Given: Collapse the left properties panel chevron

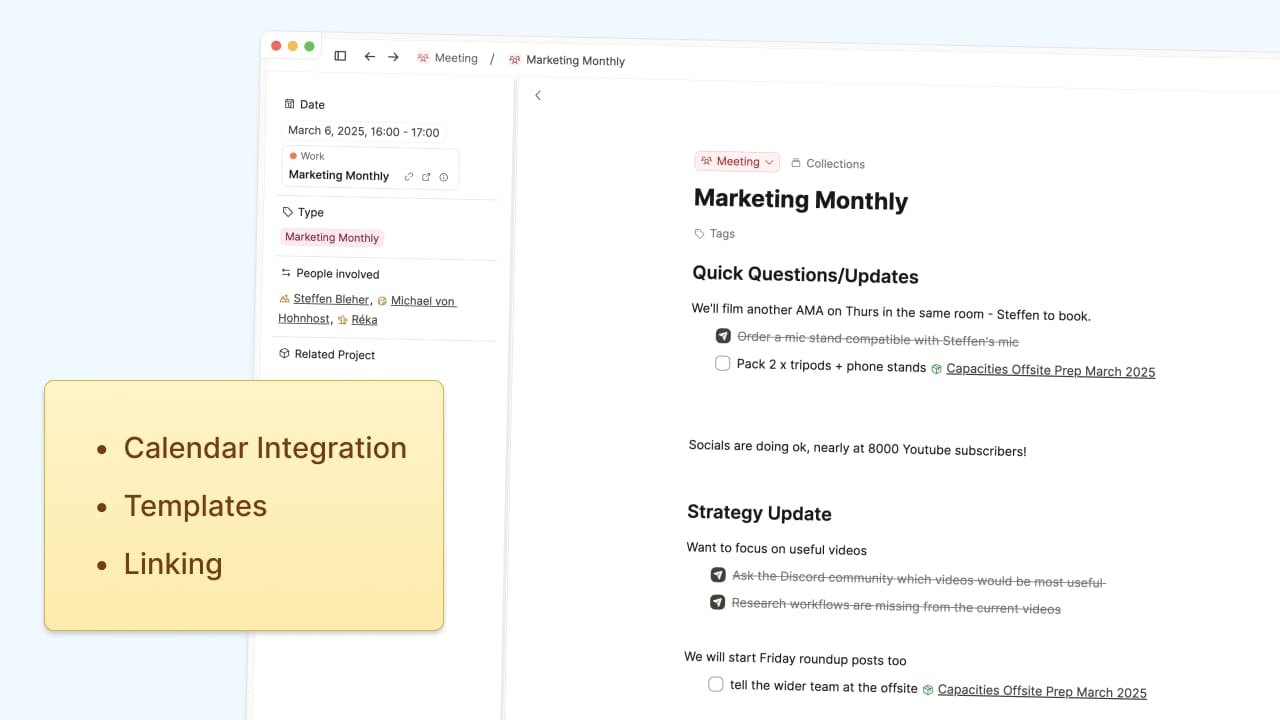Looking at the screenshot, I should [538, 96].
